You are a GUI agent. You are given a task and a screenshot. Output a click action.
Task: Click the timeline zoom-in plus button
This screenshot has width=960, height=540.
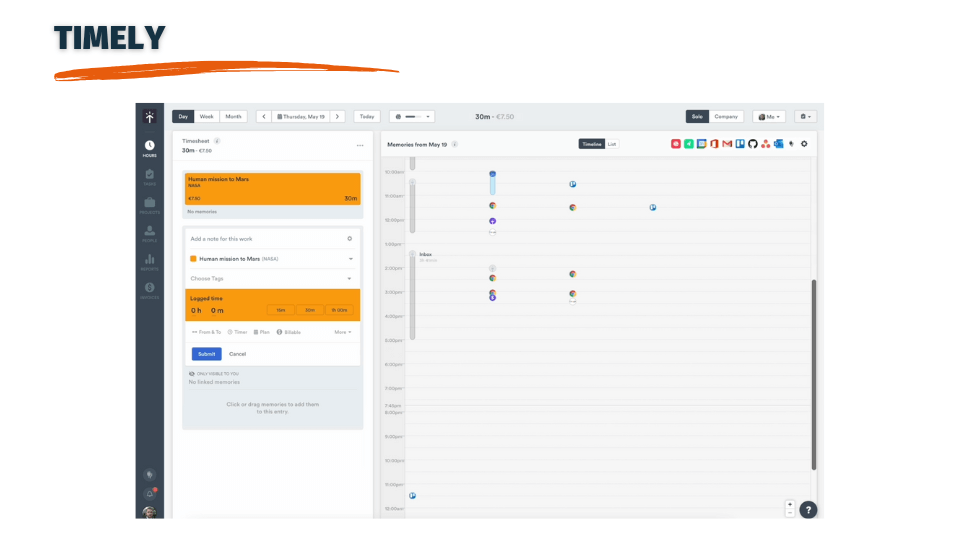point(790,504)
